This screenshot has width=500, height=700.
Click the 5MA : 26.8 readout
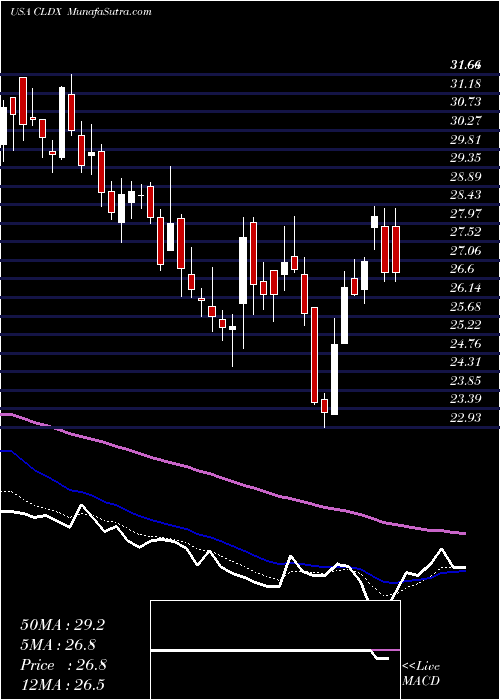pyautogui.click(x=58, y=645)
